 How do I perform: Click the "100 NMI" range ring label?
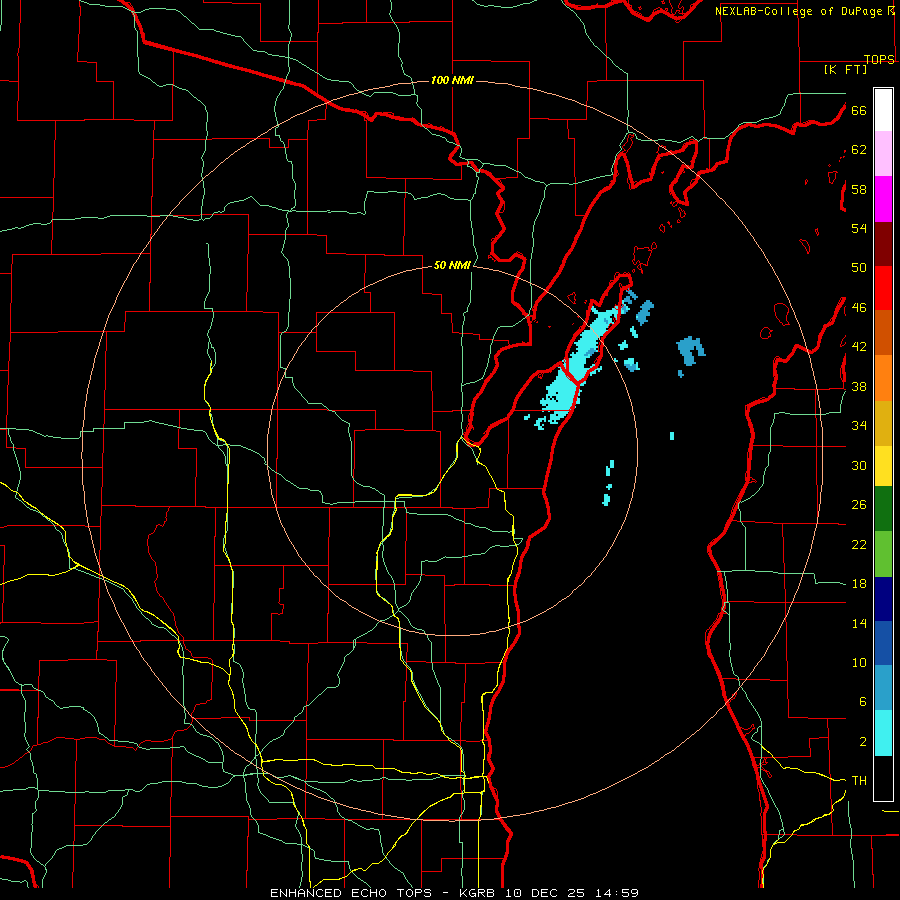pos(452,80)
